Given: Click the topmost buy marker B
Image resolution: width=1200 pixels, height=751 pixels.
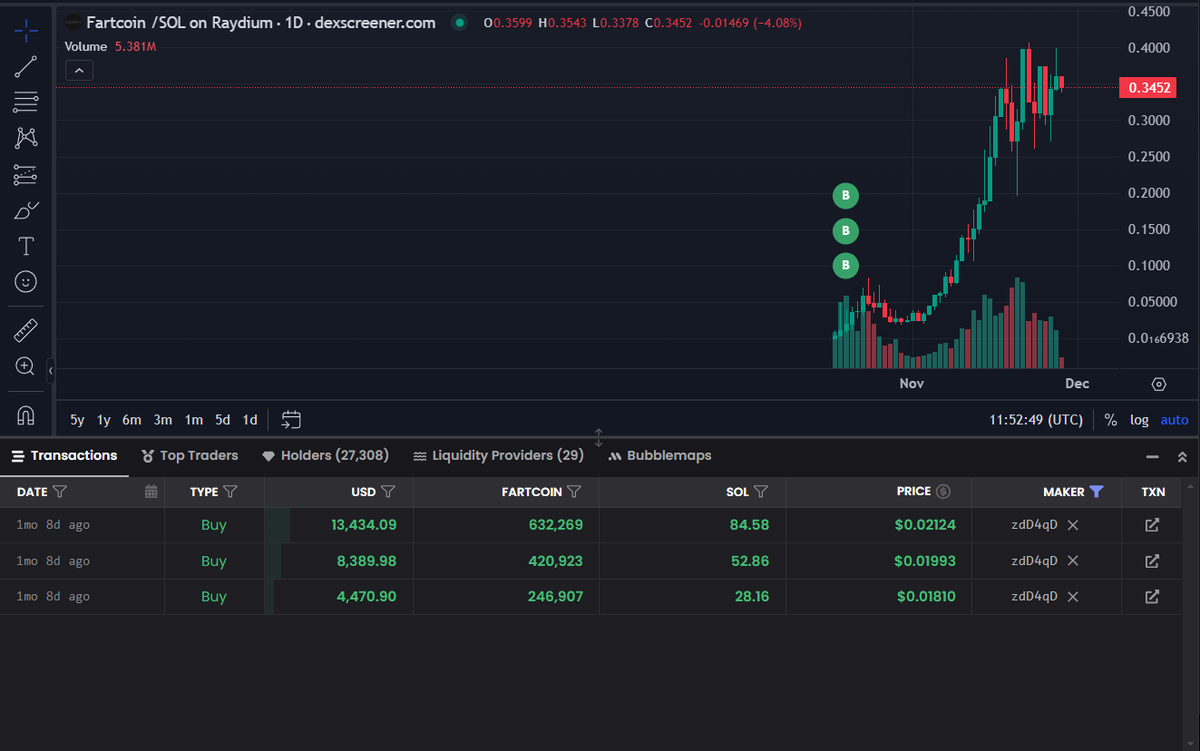Looking at the screenshot, I should point(846,195).
